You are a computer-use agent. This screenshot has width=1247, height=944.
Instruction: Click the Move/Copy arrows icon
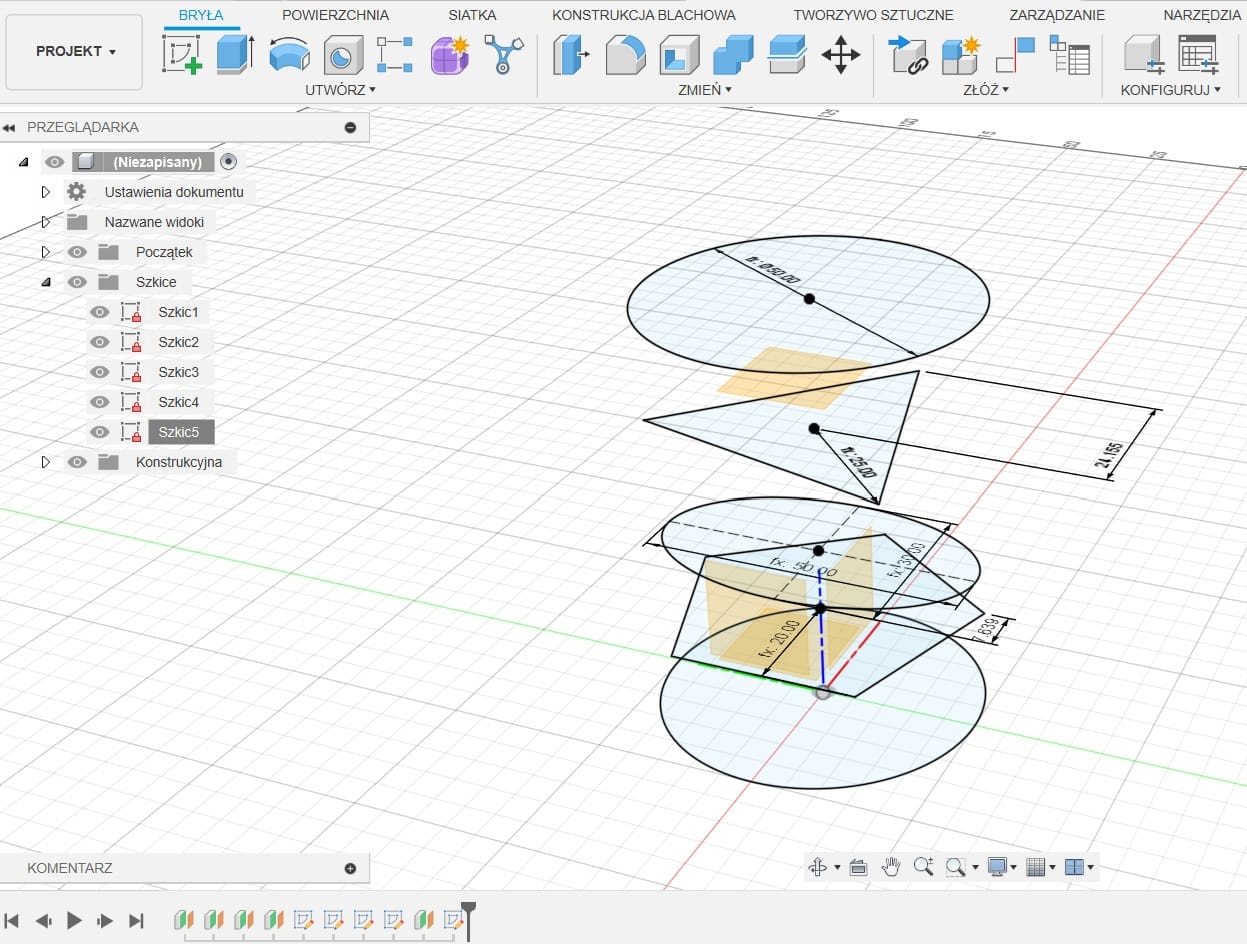click(x=840, y=54)
